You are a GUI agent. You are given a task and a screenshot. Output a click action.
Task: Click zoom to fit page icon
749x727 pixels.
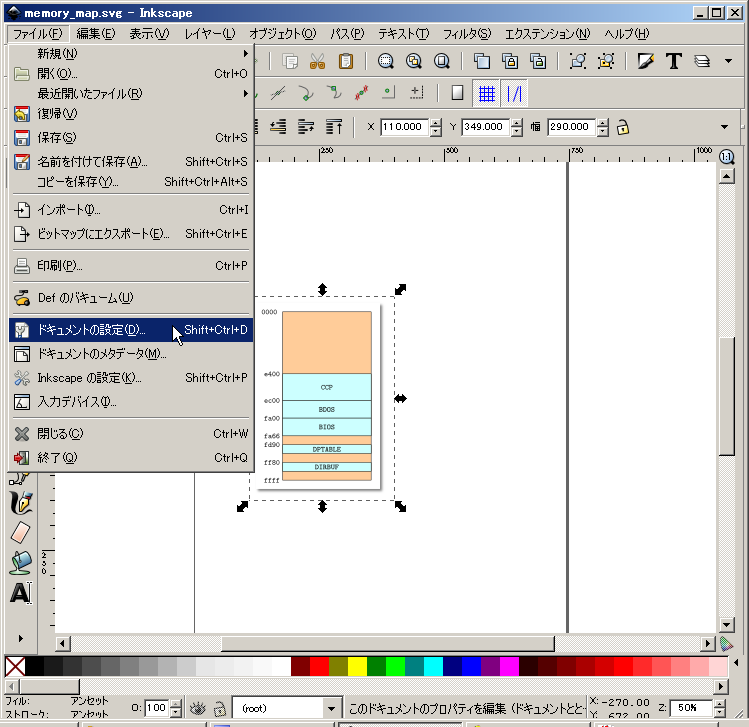442,61
